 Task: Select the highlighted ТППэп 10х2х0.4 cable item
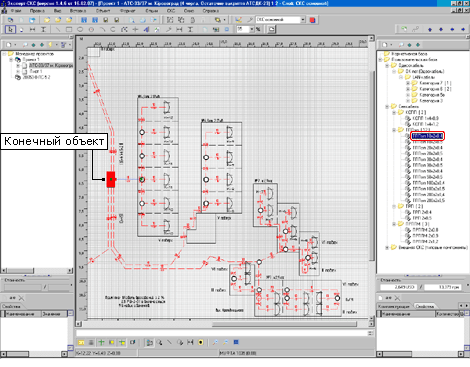pos(427,136)
